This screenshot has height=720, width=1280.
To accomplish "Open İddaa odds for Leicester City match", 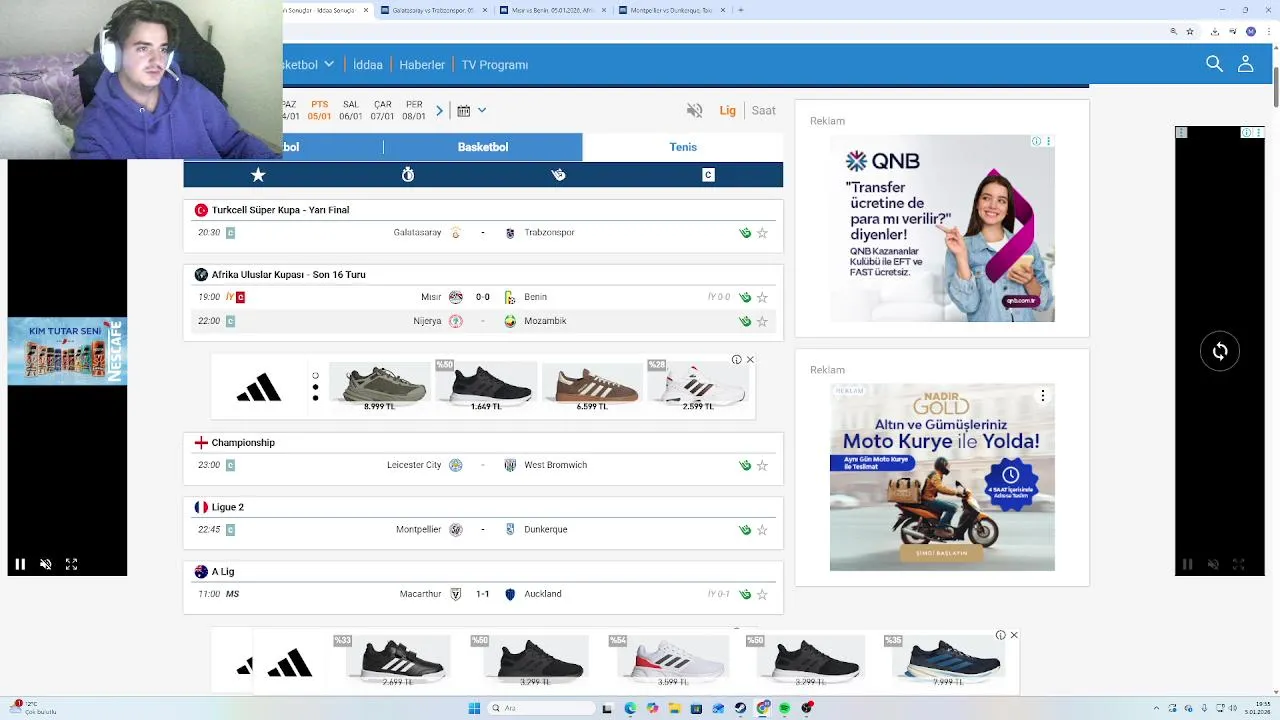I will (x=745, y=465).
